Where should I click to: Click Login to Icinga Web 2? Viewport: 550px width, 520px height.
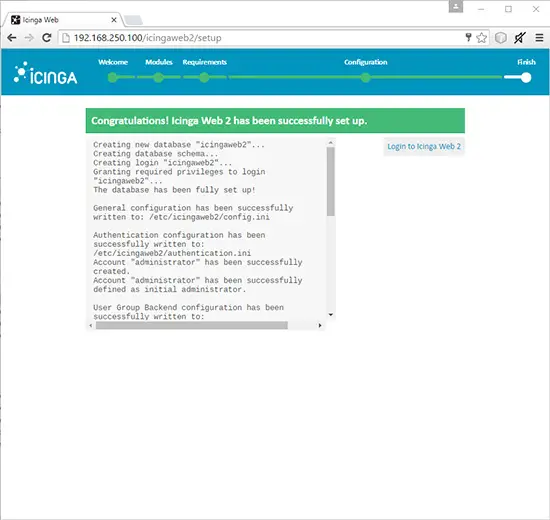click(424, 146)
